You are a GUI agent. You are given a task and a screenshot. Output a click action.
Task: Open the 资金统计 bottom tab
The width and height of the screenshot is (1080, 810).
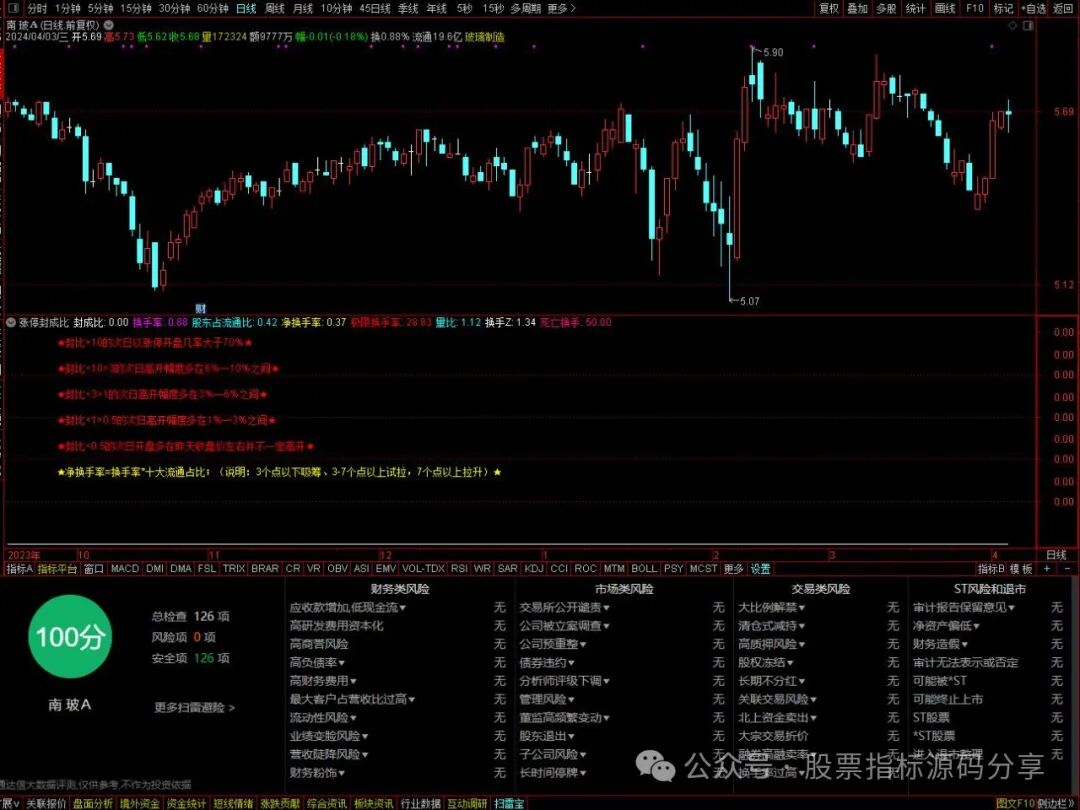[186, 804]
